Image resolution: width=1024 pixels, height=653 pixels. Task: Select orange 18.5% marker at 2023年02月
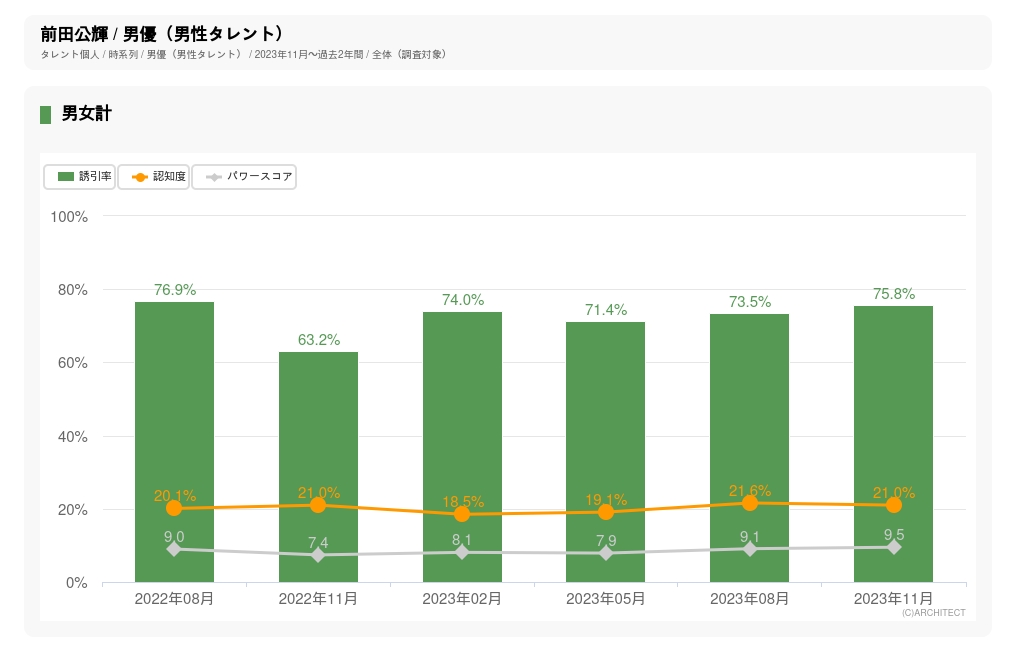click(462, 514)
